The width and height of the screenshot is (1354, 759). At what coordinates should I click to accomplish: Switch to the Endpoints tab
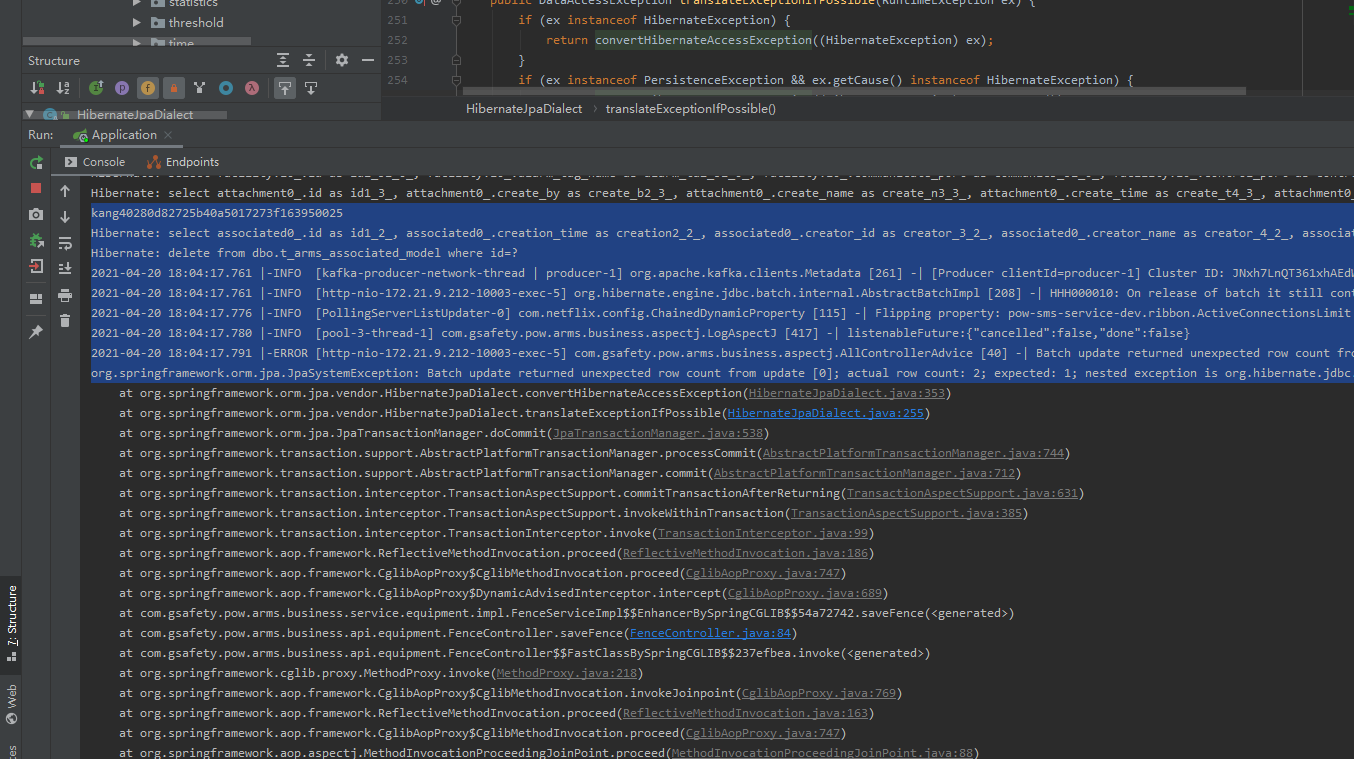pyautogui.click(x=183, y=162)
